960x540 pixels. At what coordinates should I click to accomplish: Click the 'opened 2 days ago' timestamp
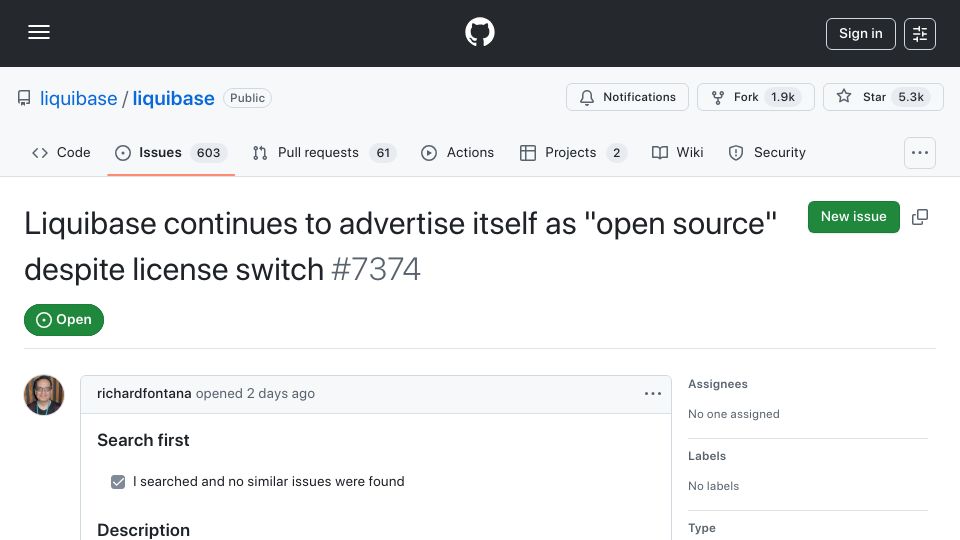pyautogui.click(x=255, y=394)
